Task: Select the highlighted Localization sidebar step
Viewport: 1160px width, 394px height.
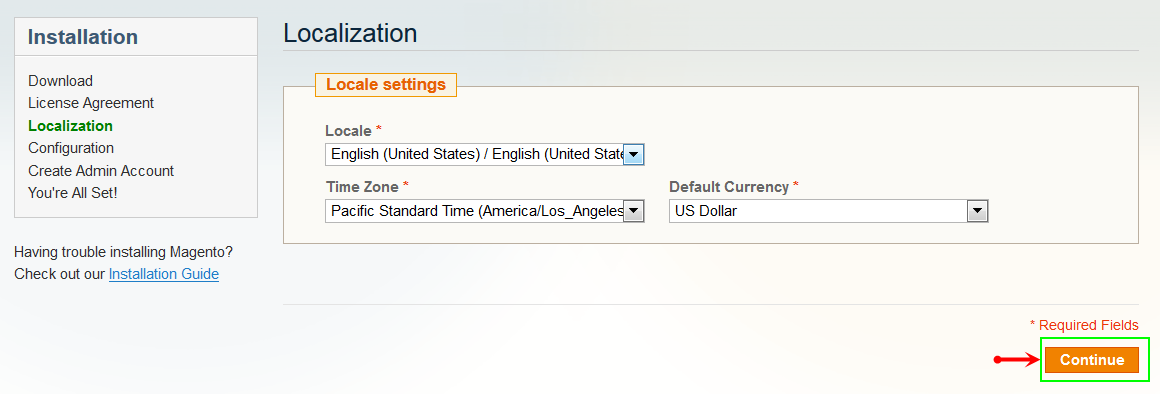Action: point(70,126)
